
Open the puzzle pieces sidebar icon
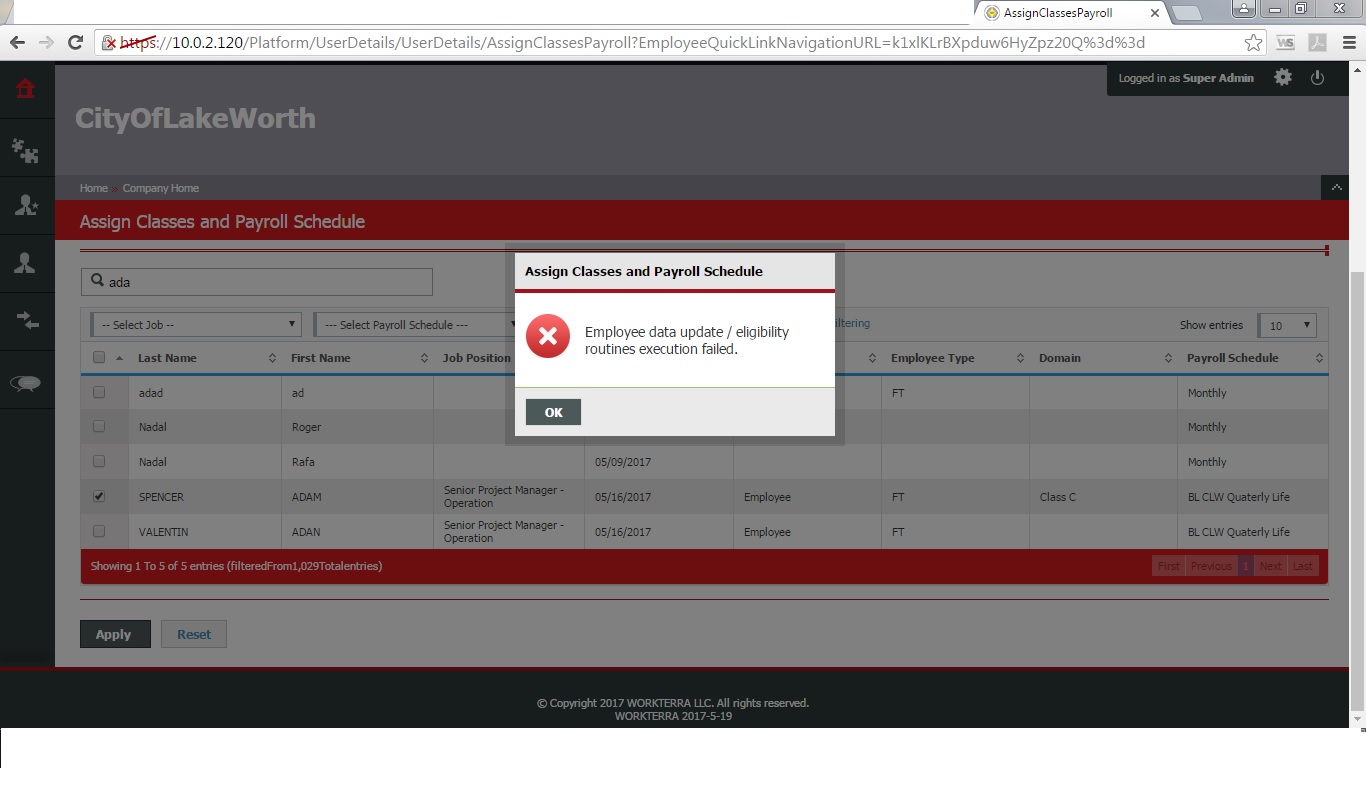[26, 150]
